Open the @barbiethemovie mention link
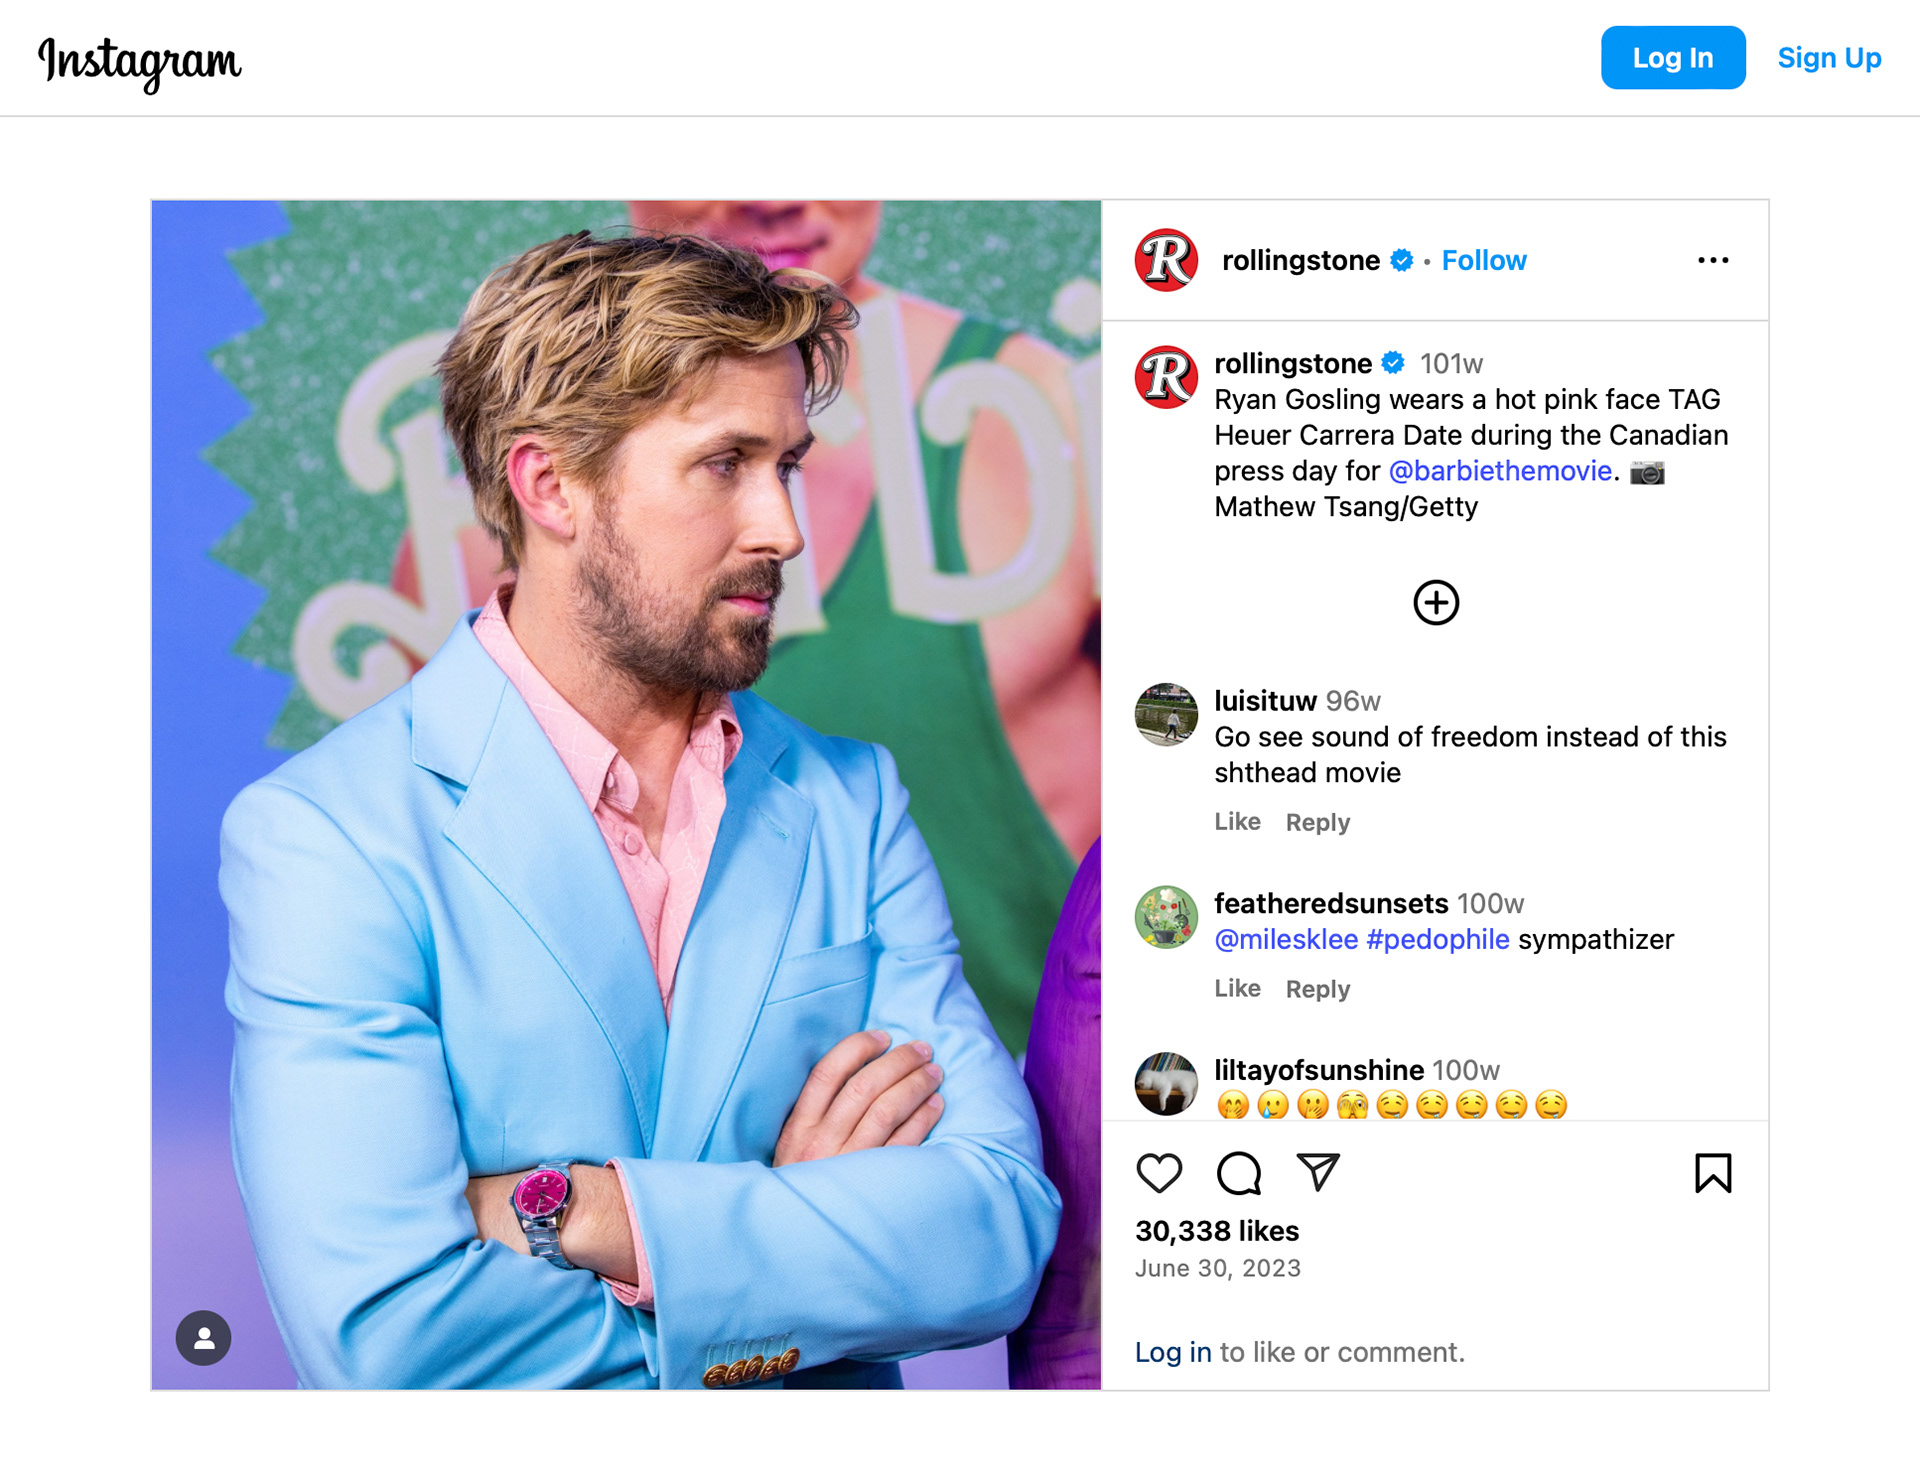The height and width of the screenshot is (1479, 1920). (1500, 471)
